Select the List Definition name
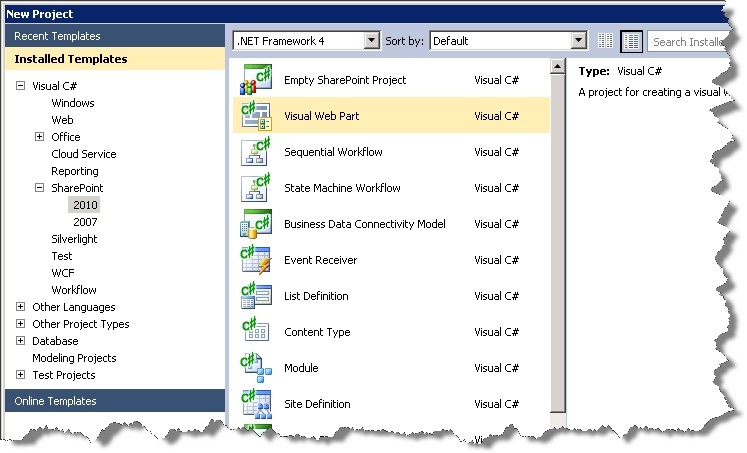Image resolution: width=747 pixels, height=453 pixels. click(x=316, y=296)
